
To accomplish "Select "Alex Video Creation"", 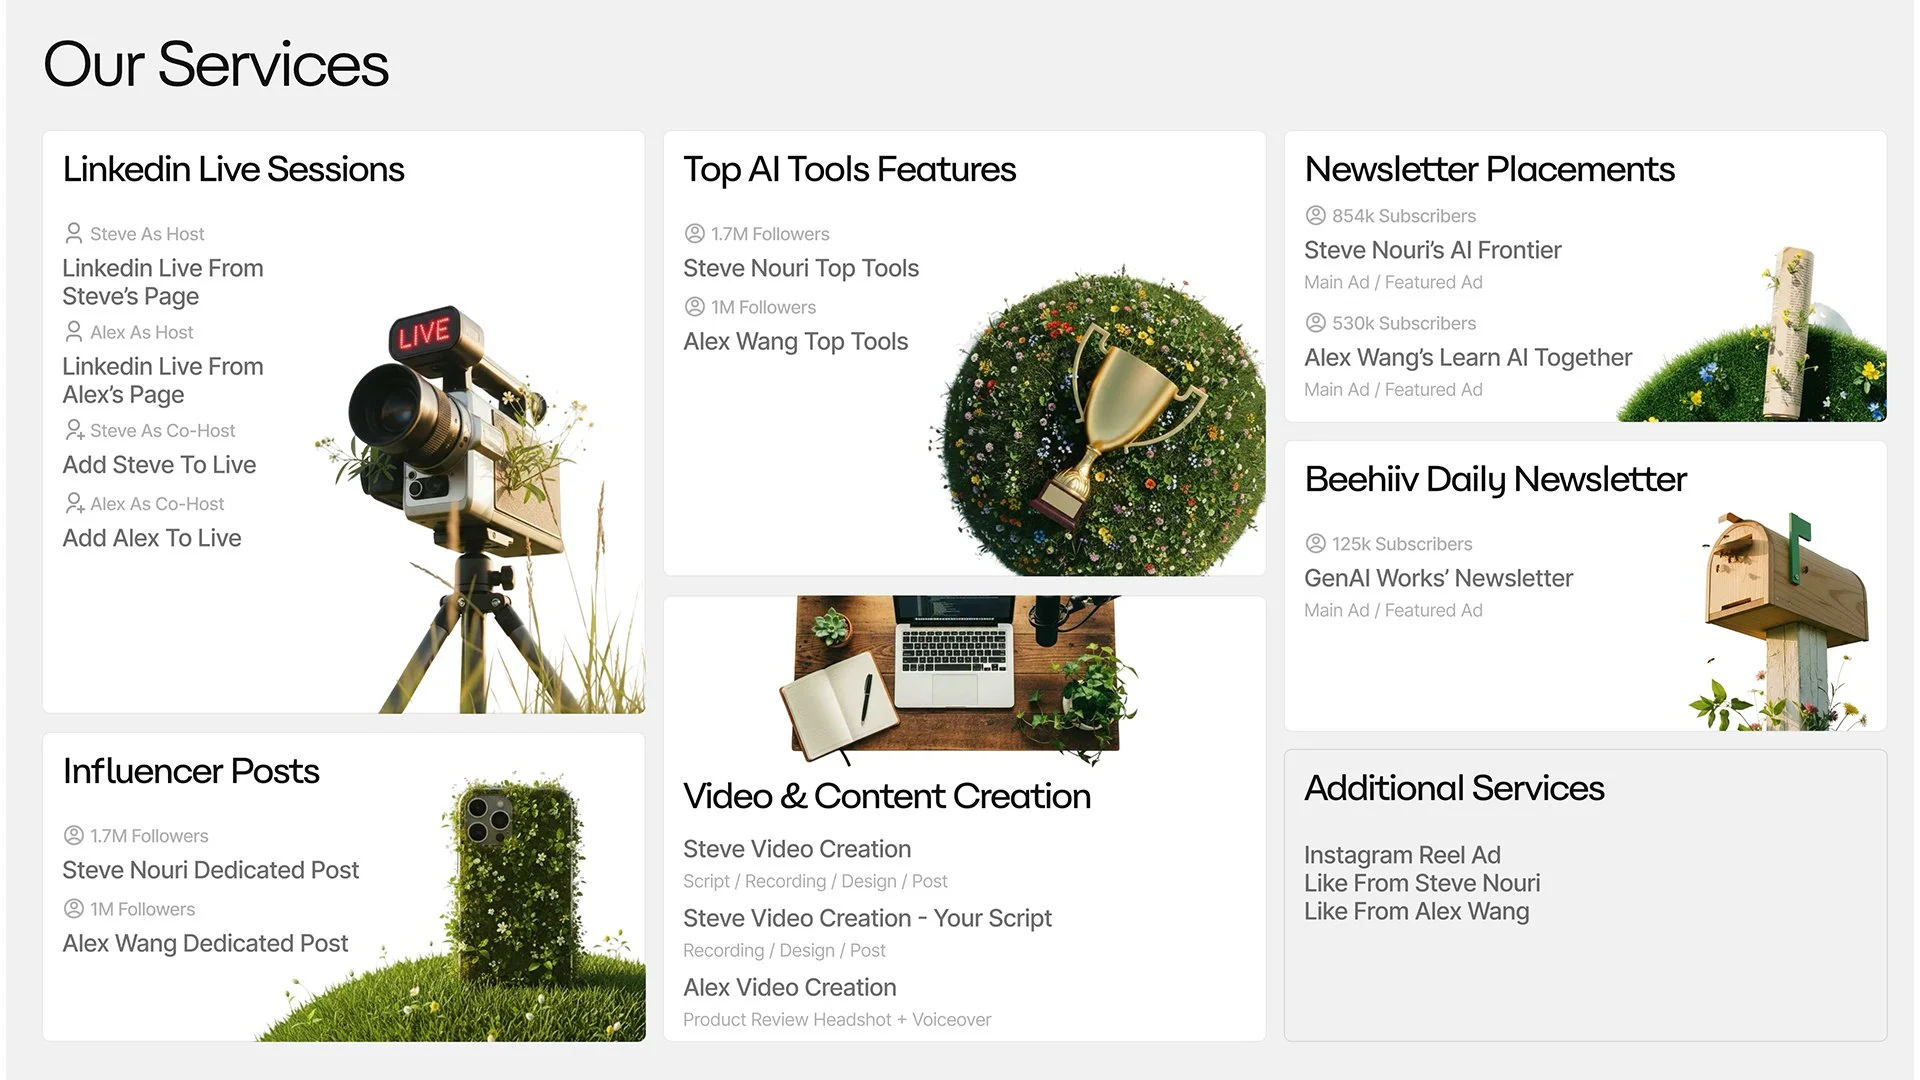I will [789, 987].
